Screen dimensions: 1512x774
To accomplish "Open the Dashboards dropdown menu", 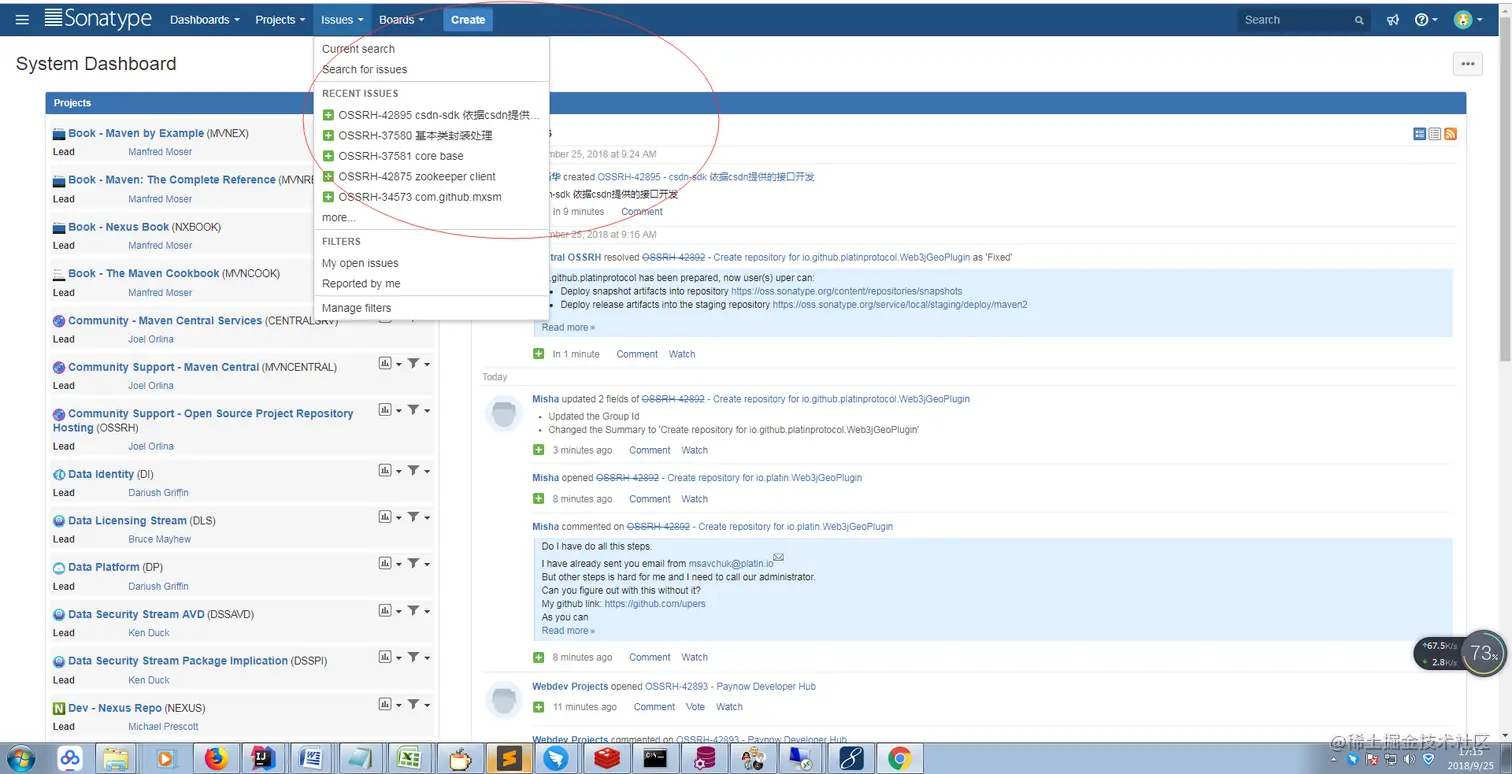I will 204,20.
